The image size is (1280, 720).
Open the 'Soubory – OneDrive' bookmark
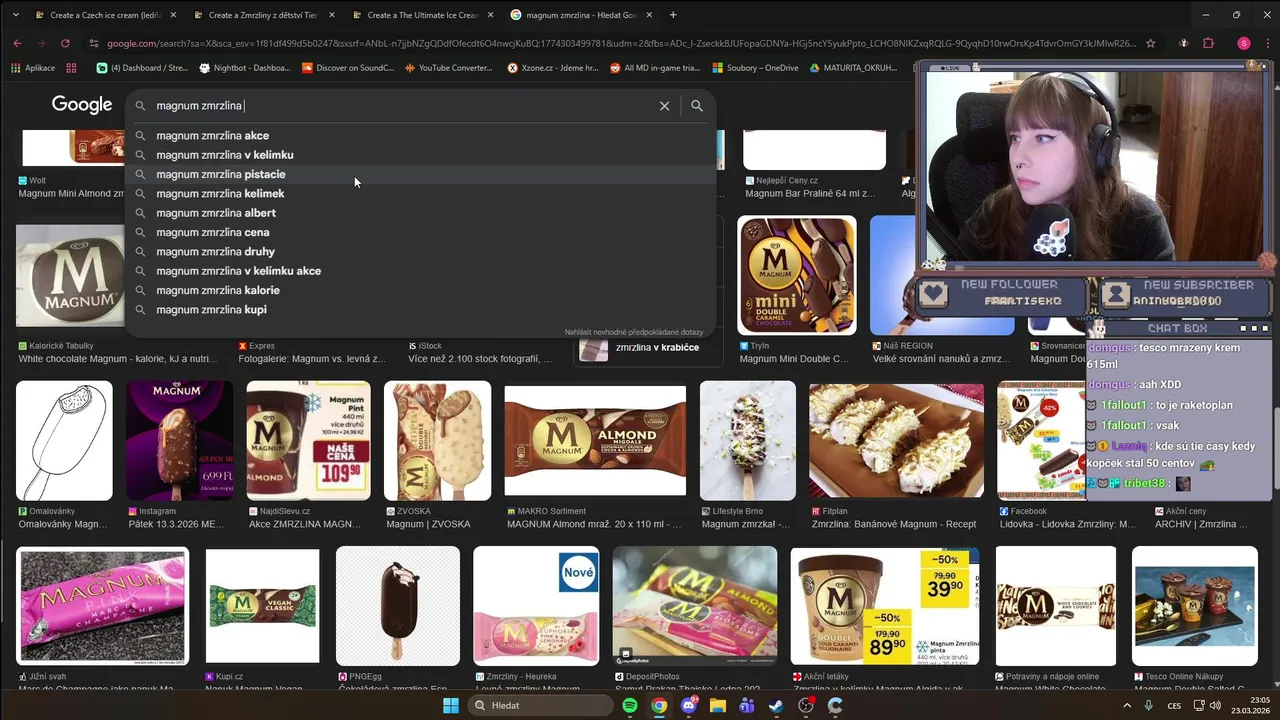(x=755, y=68)
